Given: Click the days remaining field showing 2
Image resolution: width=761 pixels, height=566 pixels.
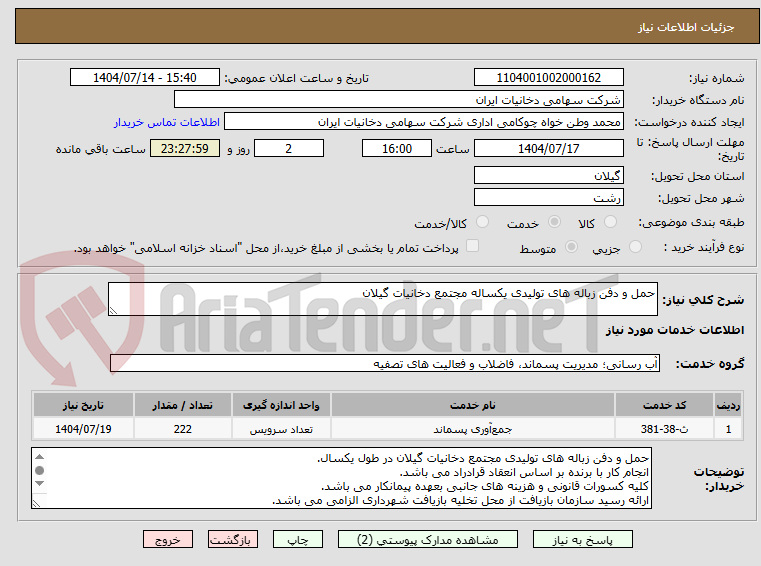Looking at the screenshot, I should 289,148.
